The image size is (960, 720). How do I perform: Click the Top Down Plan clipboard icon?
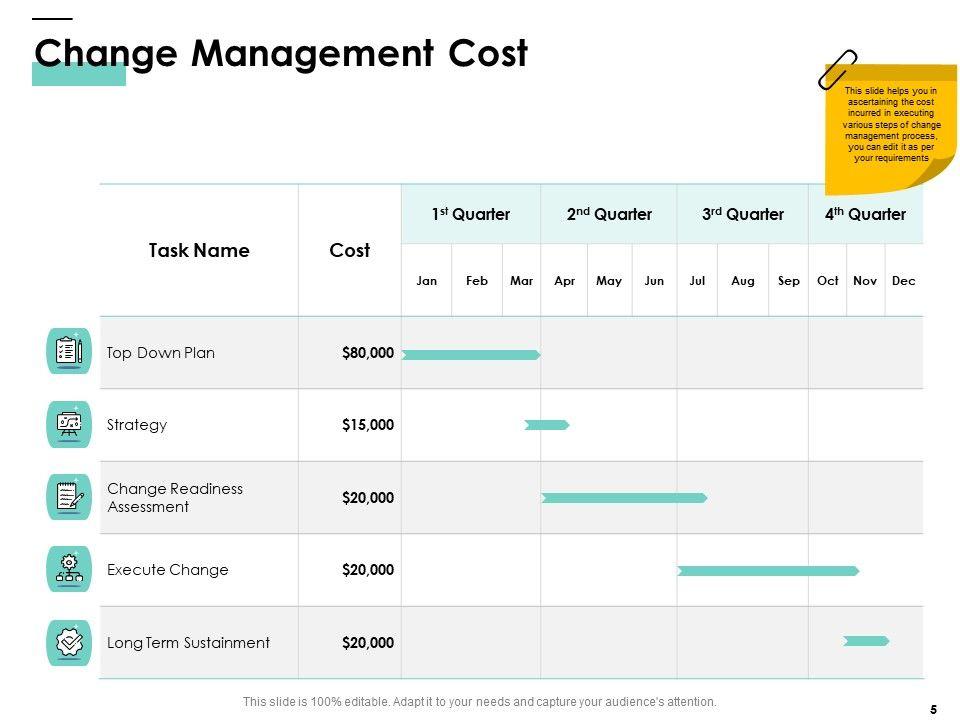(69, 351)
